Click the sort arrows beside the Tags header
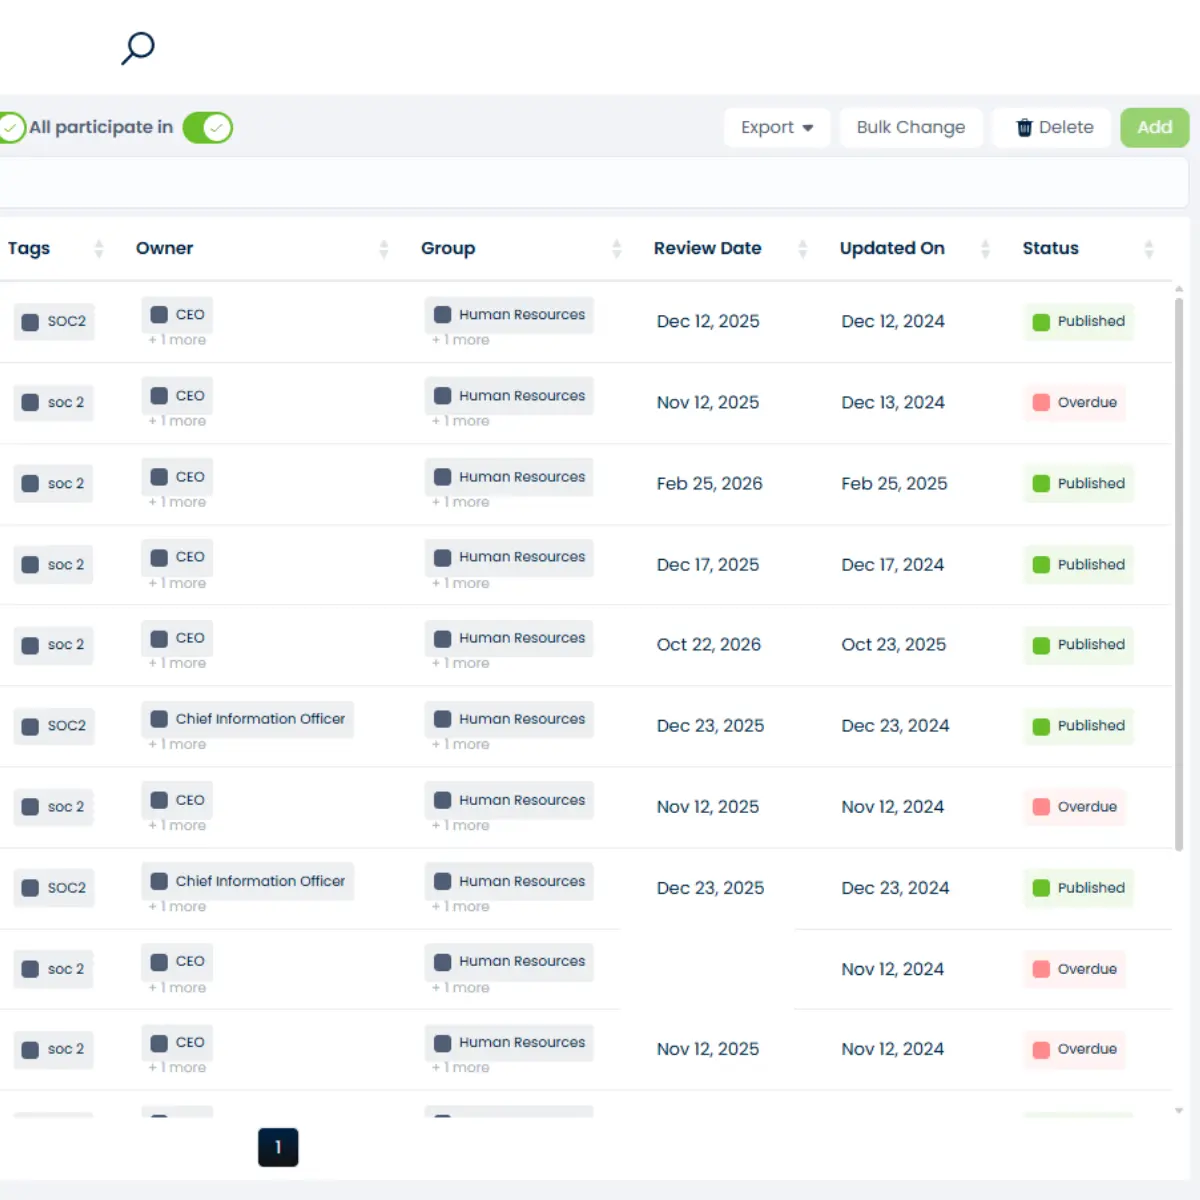The width and height of the screenshot is (1200, 1200). click(98, 249)
